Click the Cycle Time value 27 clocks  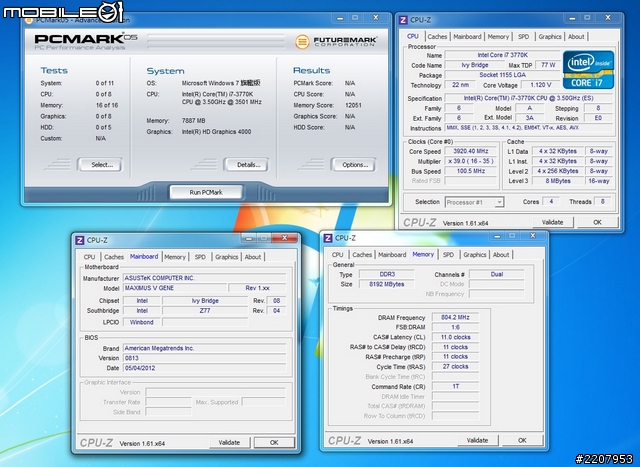pyautogui.click(x=456, y=367)
